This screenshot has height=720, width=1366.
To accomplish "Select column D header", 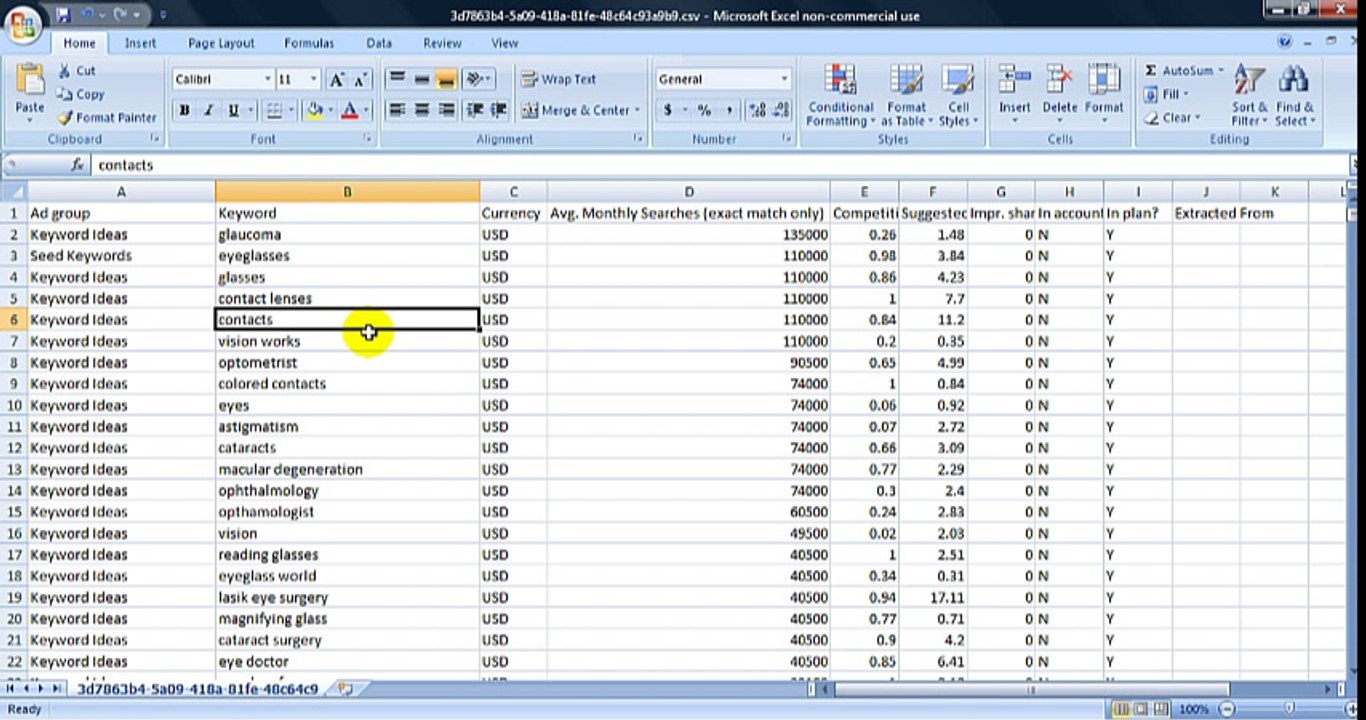I will (x=689, y=191).
